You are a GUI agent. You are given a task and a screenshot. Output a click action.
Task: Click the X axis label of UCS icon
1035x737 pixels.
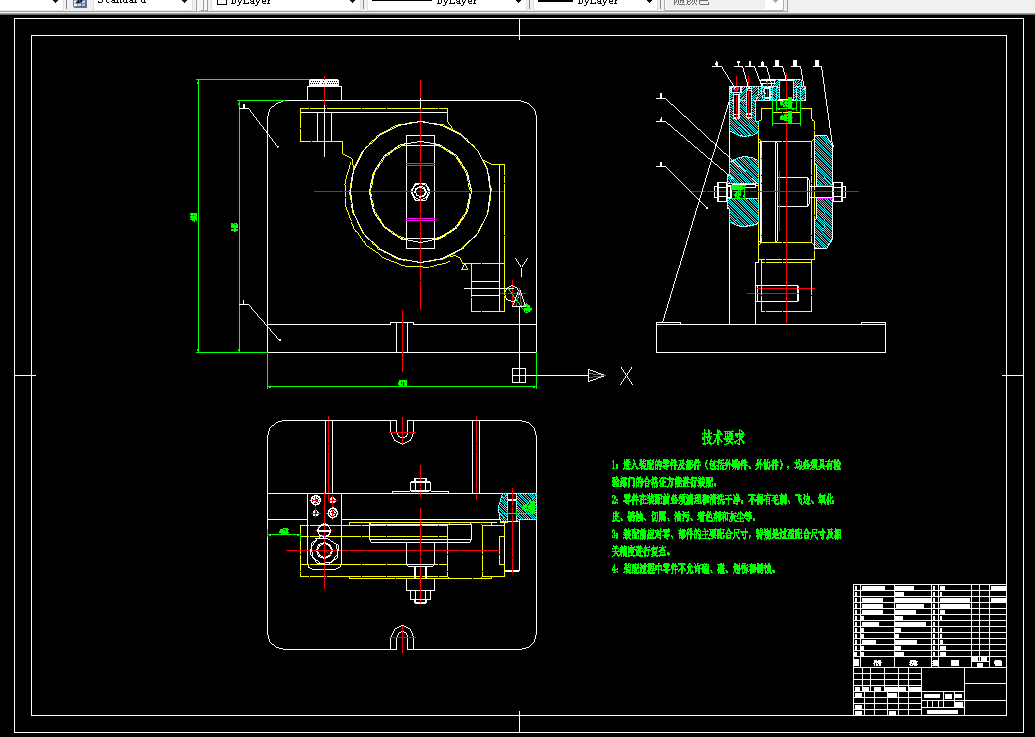626,376
